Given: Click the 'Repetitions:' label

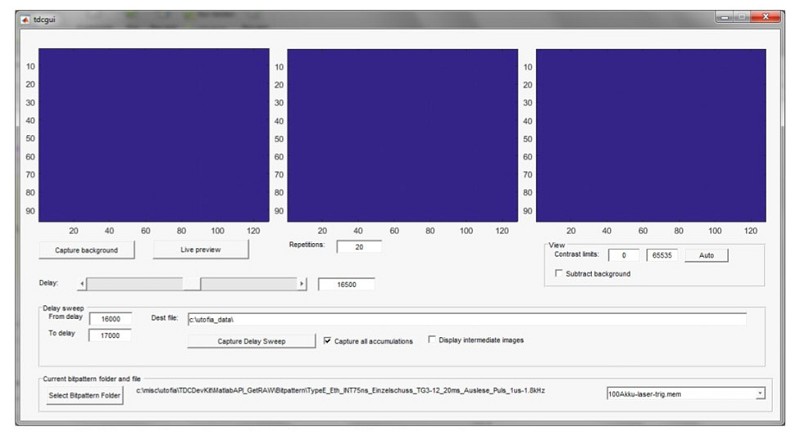Looking at the screenshot, I should coord(307,244).
